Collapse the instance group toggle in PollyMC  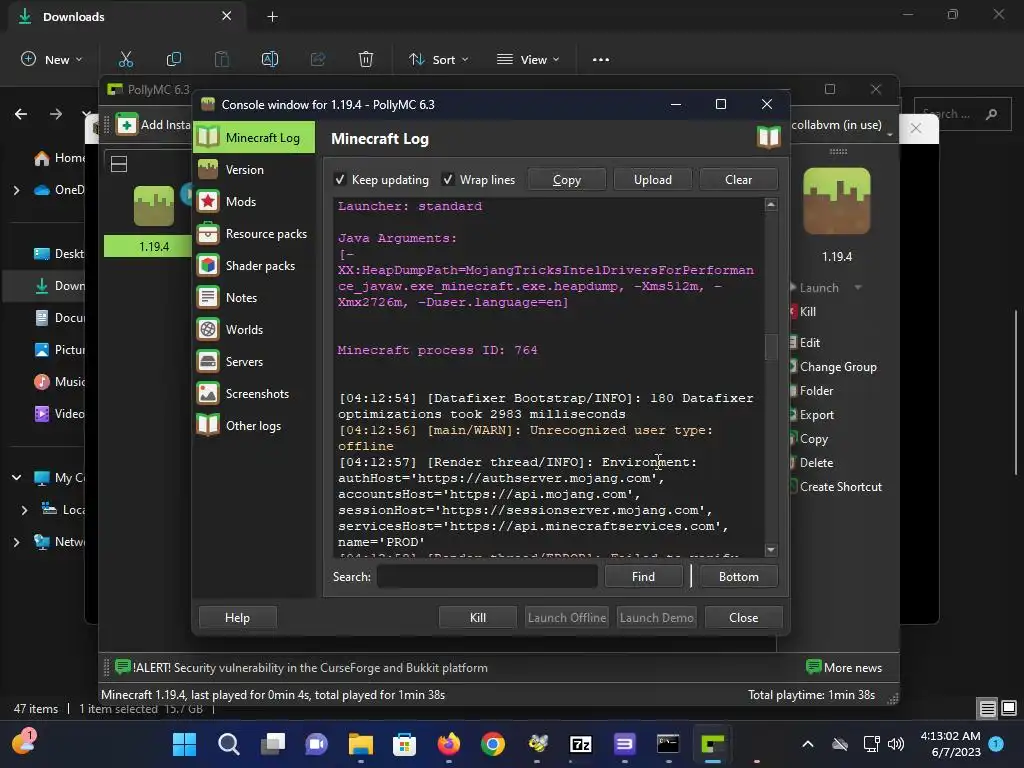pyautogui.click(x=119, y=164)
